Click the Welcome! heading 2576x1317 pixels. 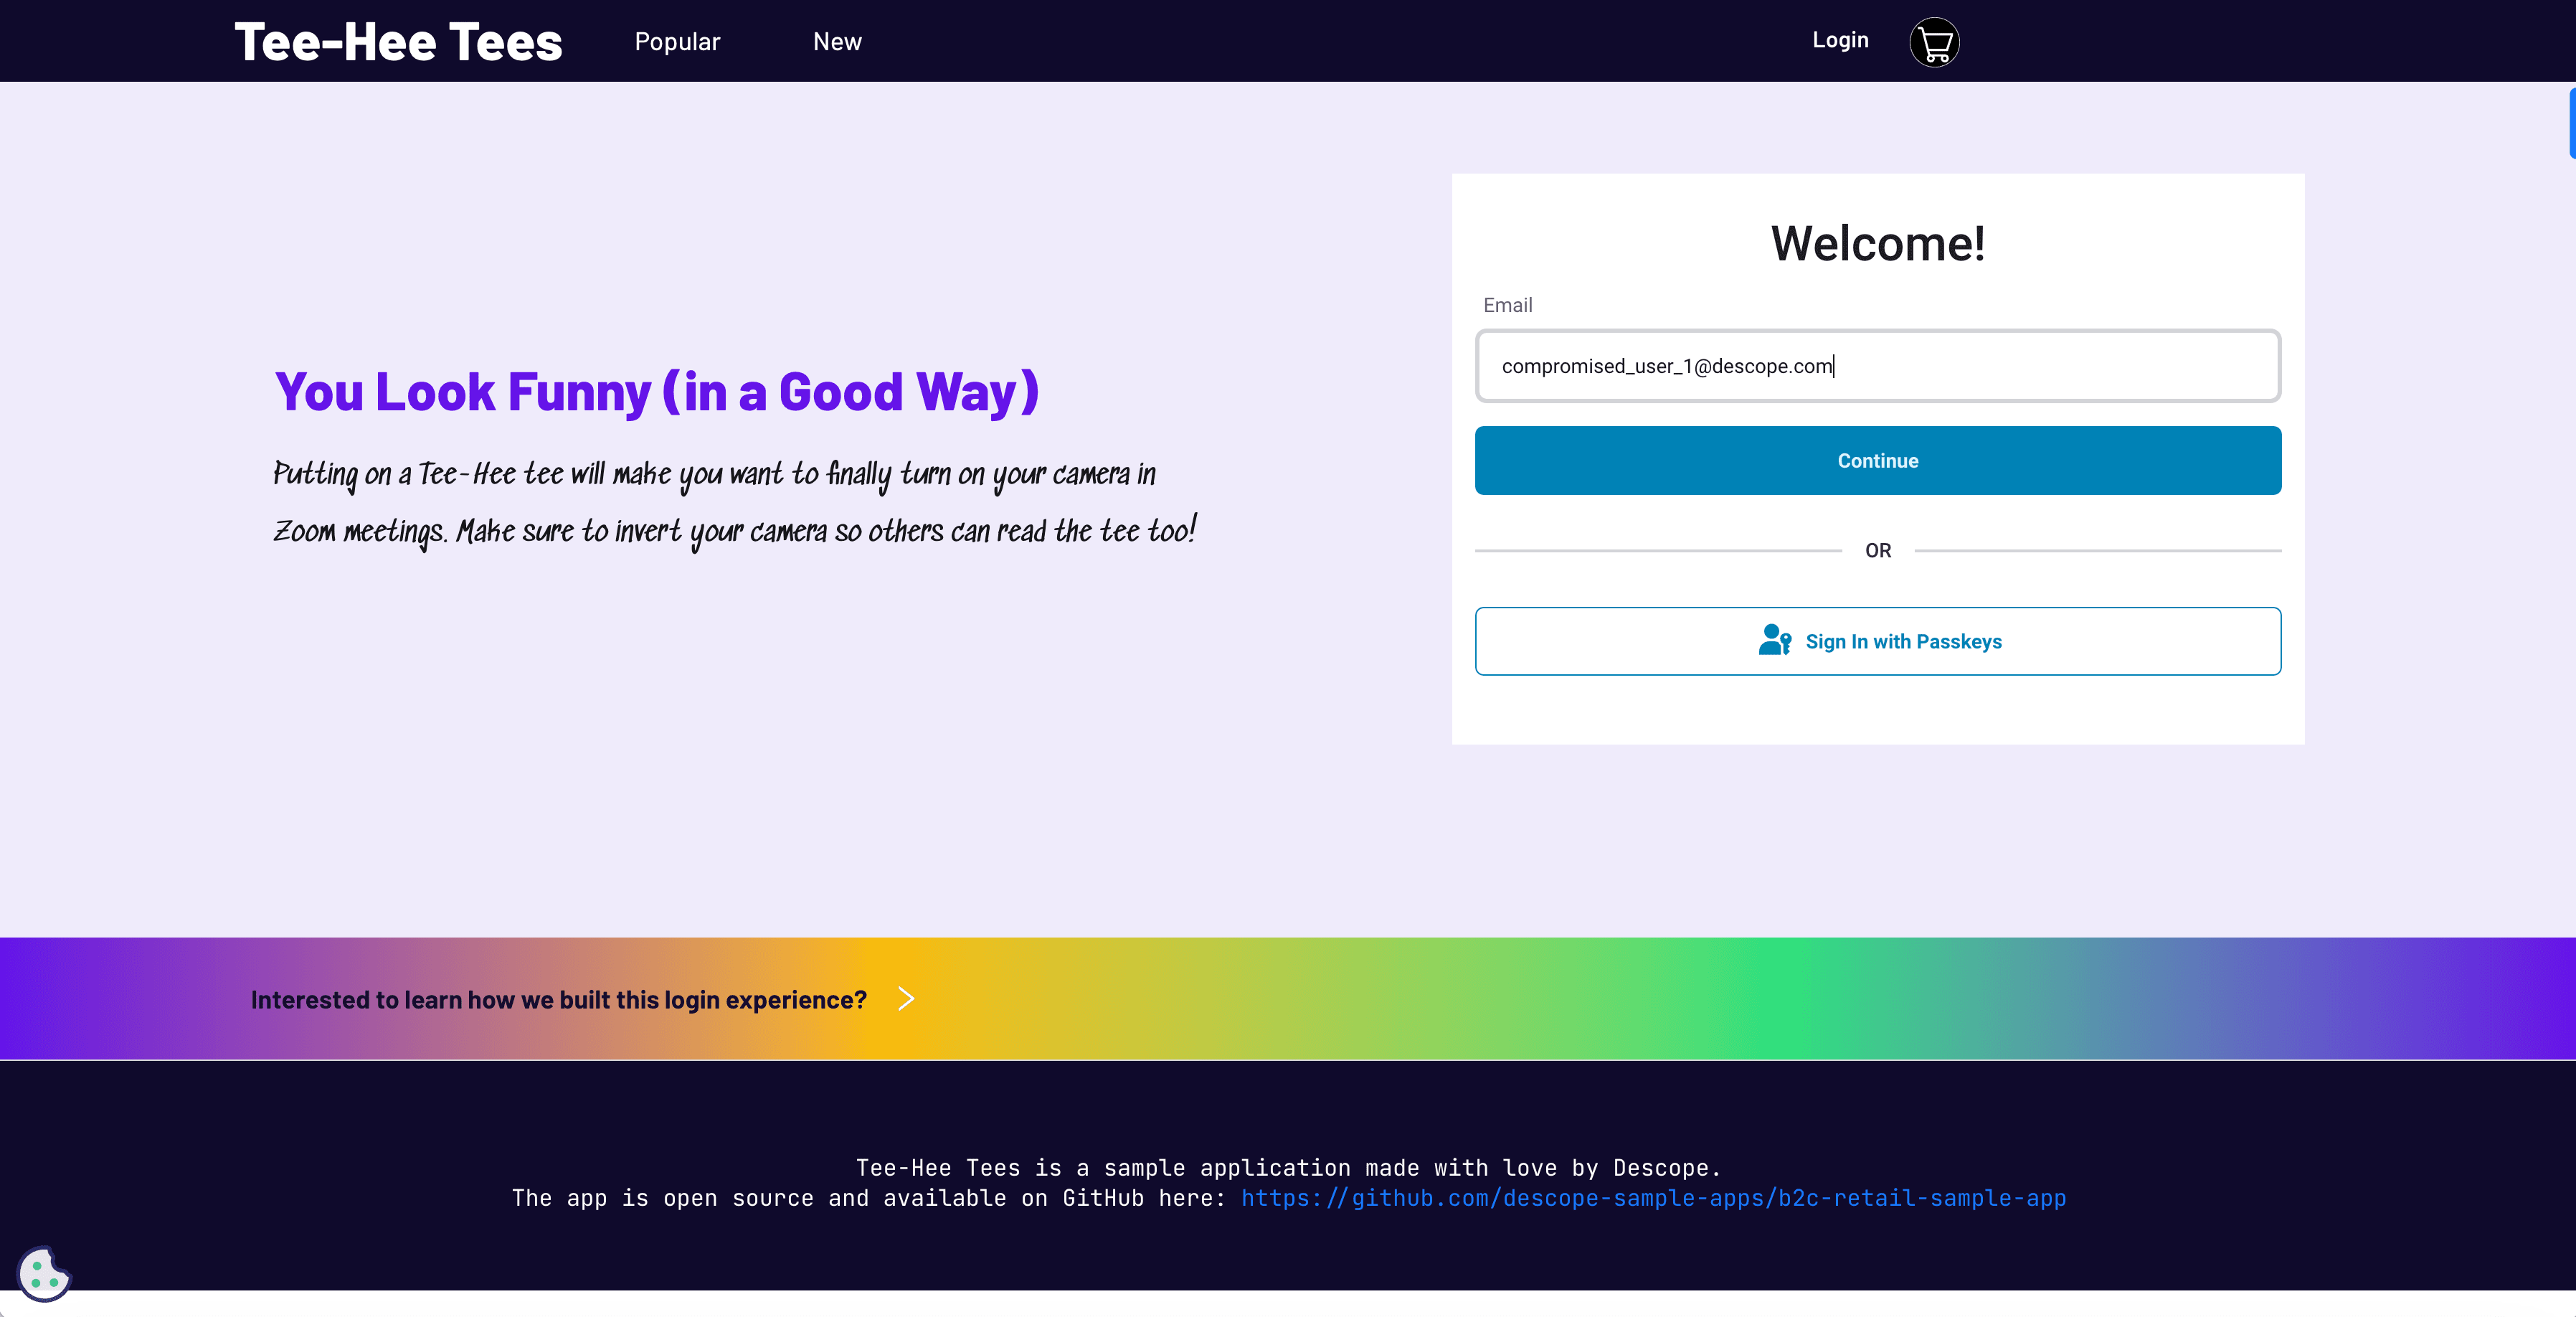[x=1877, y=243]
